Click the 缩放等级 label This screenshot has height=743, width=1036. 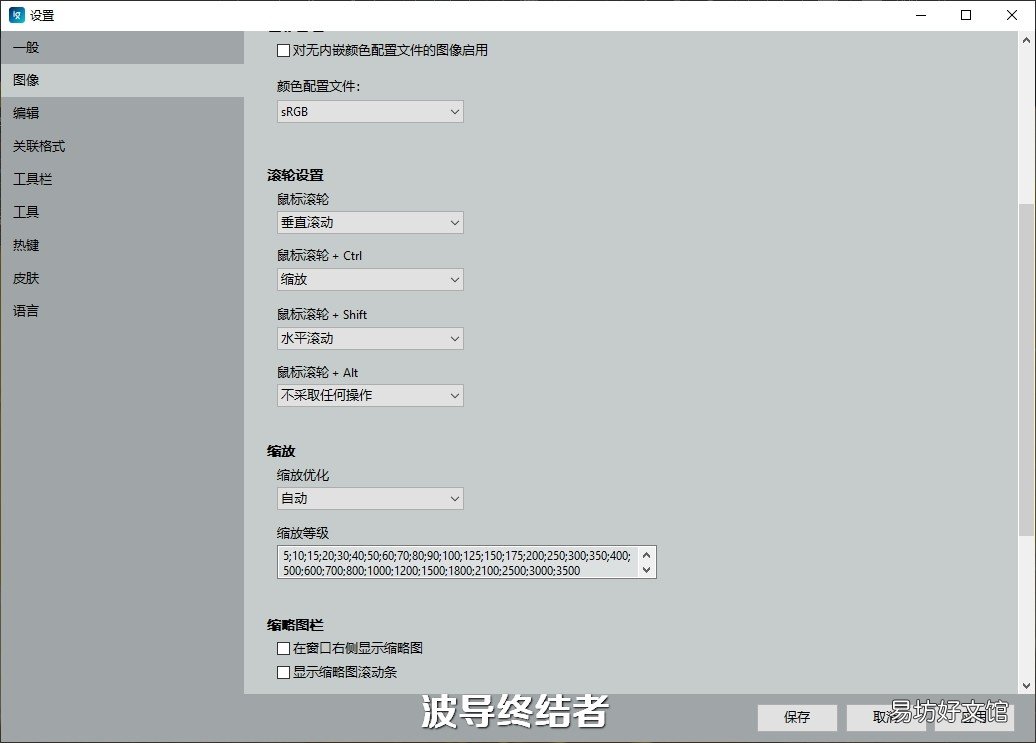(x=303, y=533)
